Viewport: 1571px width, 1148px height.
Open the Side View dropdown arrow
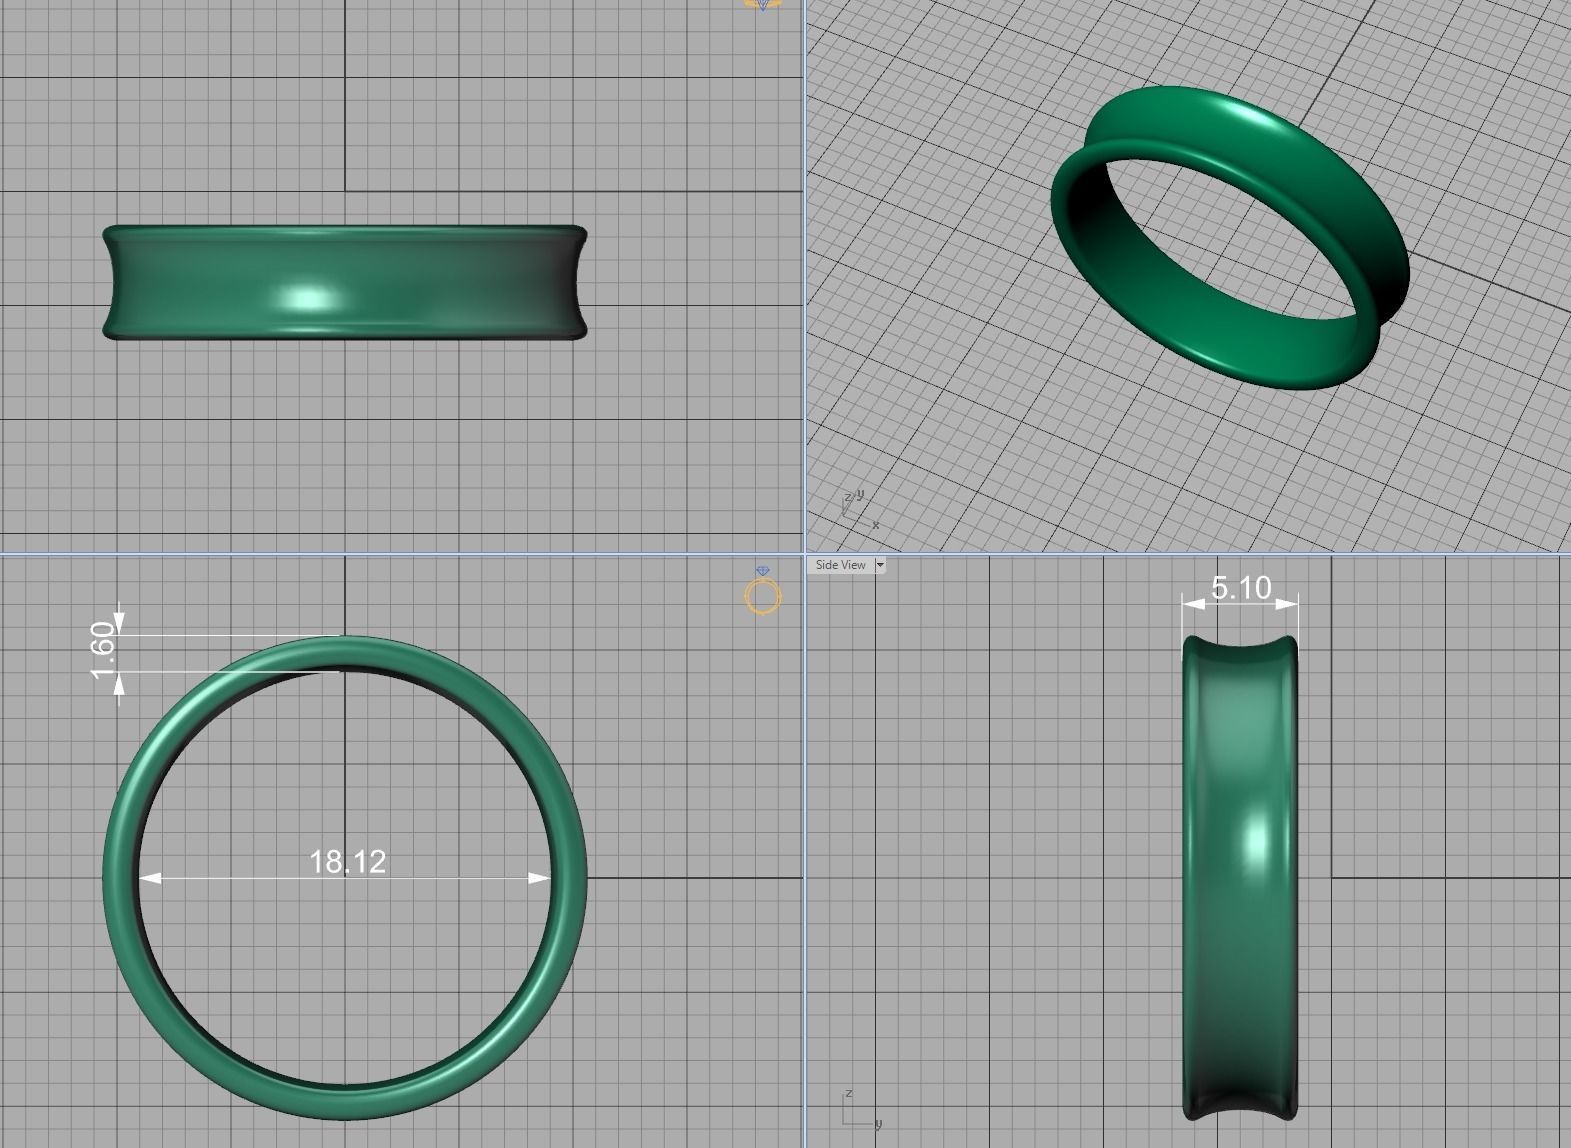tap(880, 565)
